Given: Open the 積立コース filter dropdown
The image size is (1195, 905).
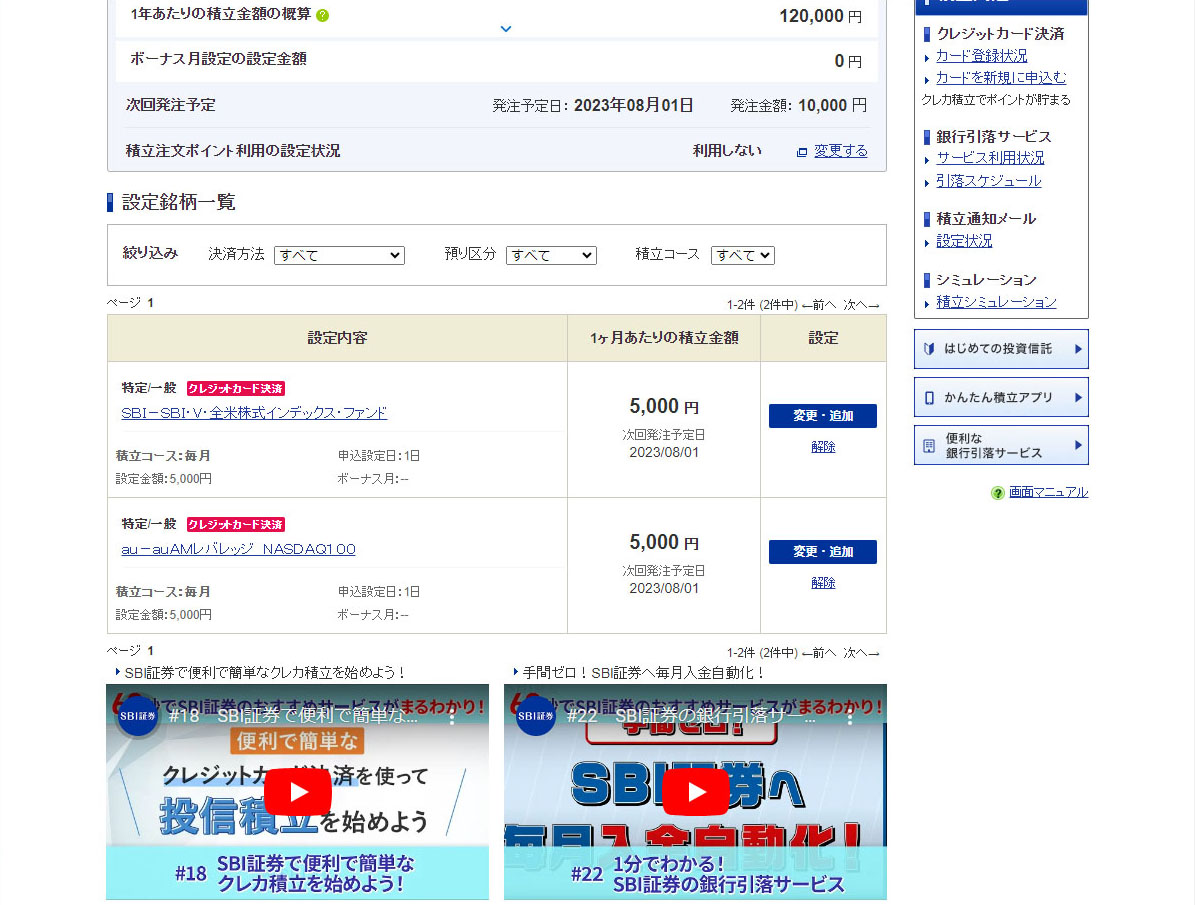Looking at the screenshot, I should pyautogui.click(x=742, y=255).
